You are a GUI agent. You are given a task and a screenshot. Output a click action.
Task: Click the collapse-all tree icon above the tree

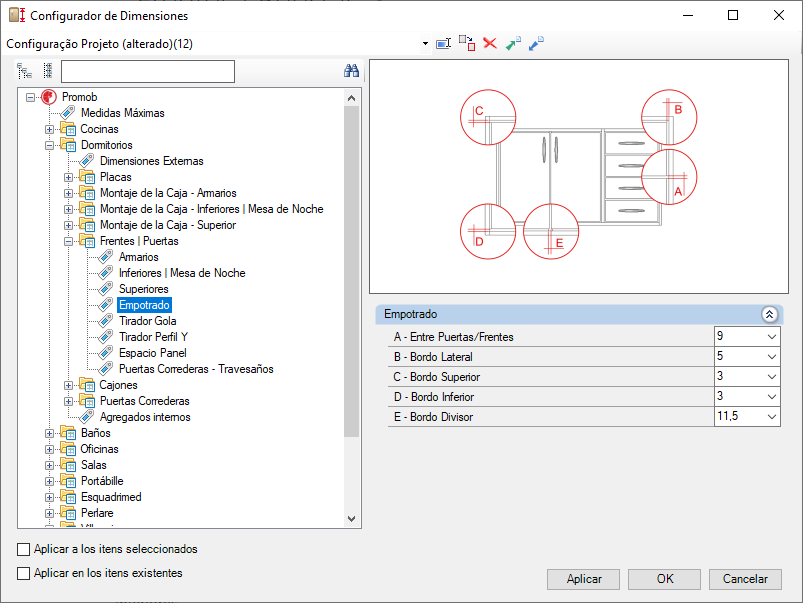(48, 71)
